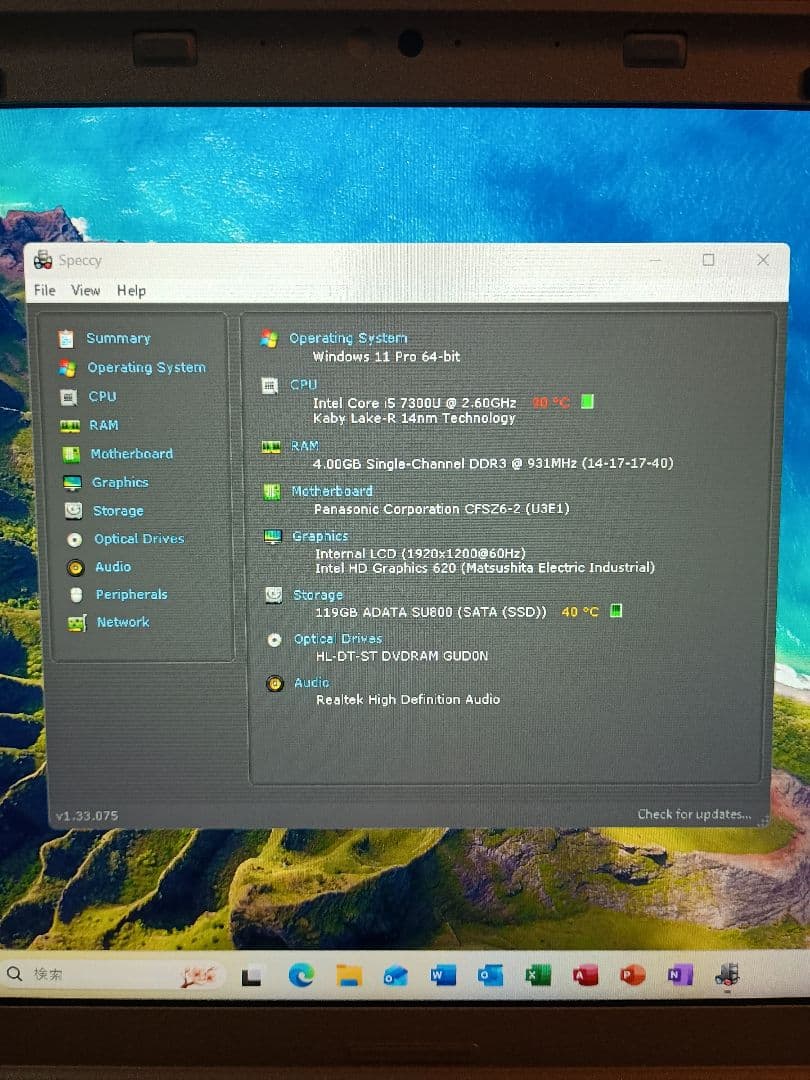This screenshot has height=1080, width=810.
Task: Click the taskbar search box
Action: [x=114, y=974]
